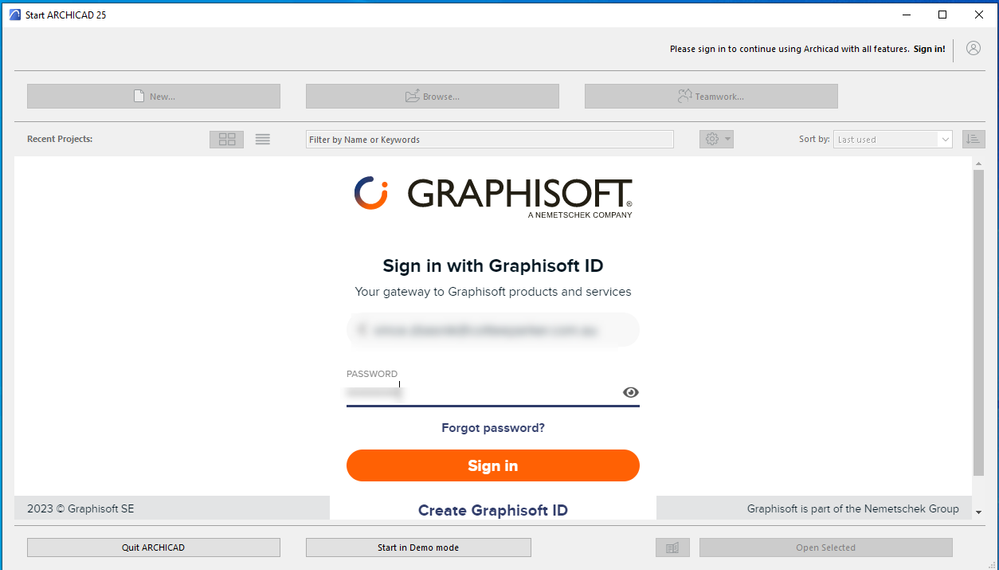Click the Graphisoft logo
The image size is (999, 570).
tap(492, 197)
